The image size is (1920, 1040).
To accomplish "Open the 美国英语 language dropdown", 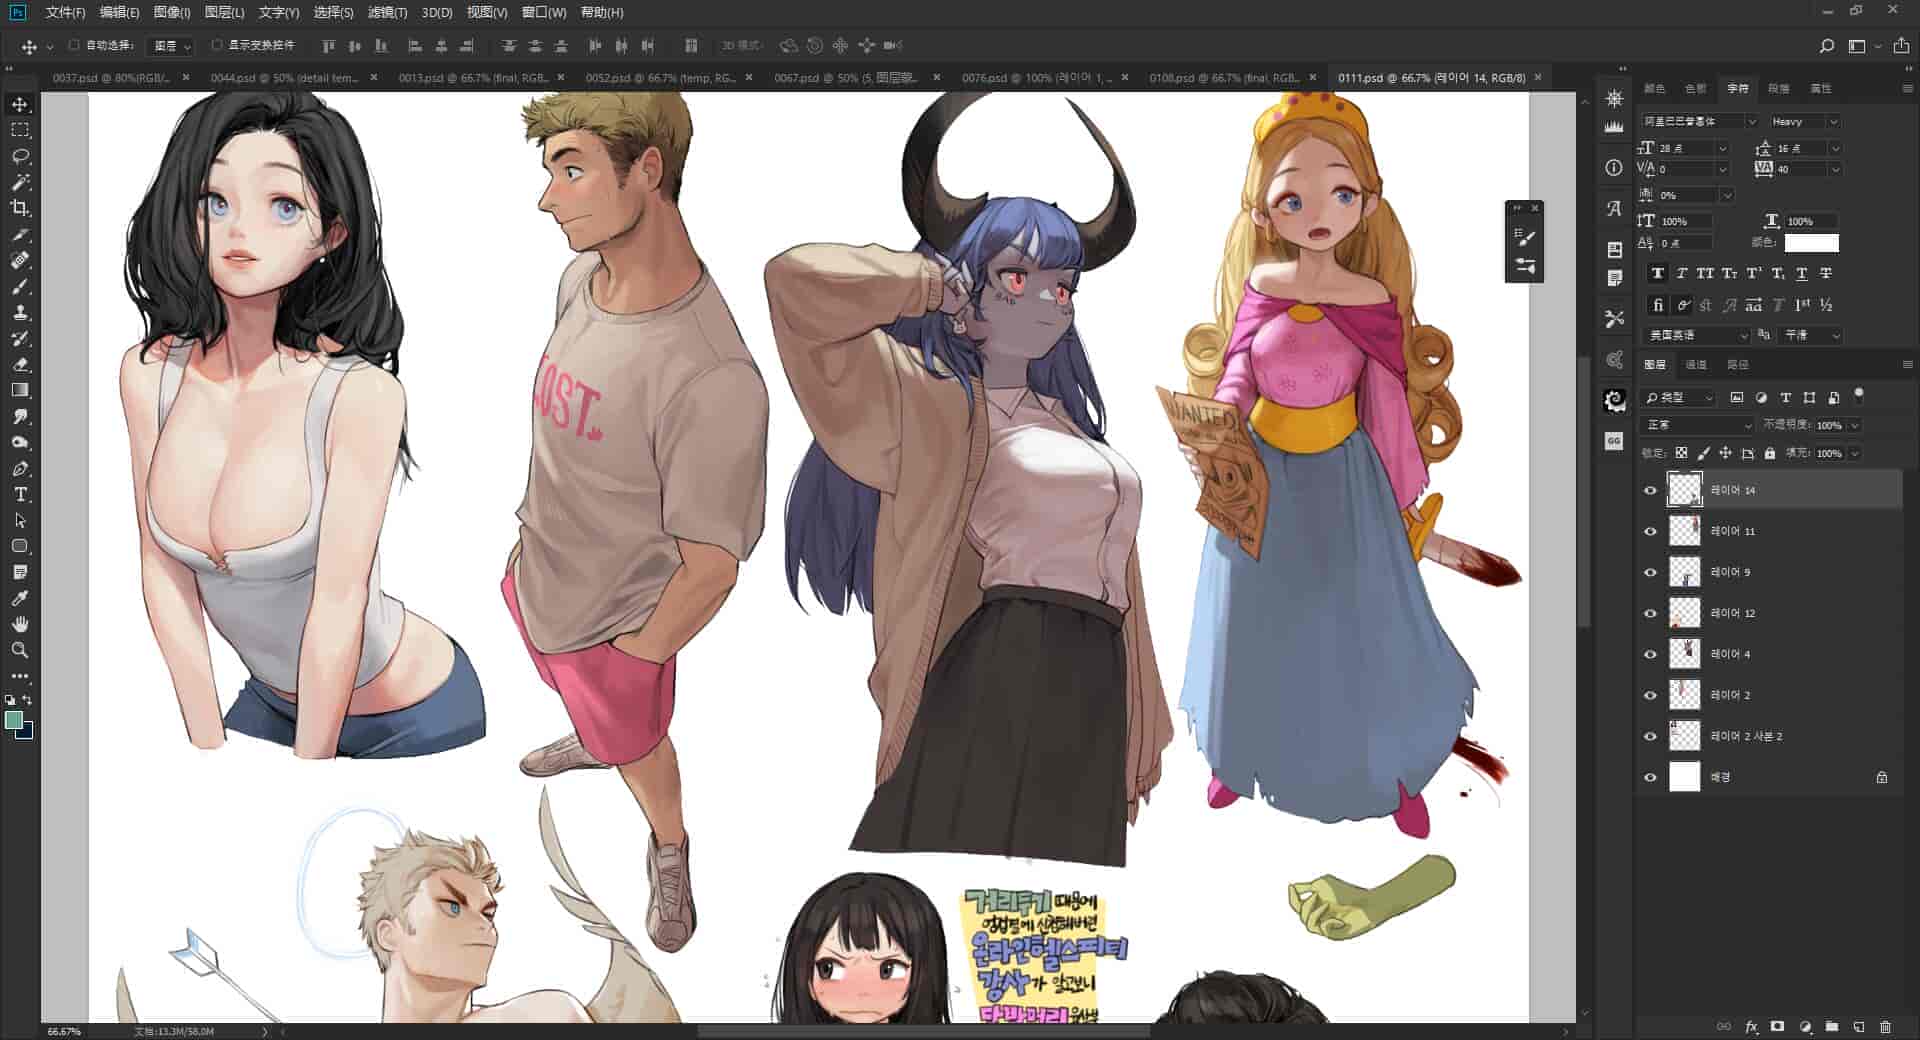I will [1697, 336].
